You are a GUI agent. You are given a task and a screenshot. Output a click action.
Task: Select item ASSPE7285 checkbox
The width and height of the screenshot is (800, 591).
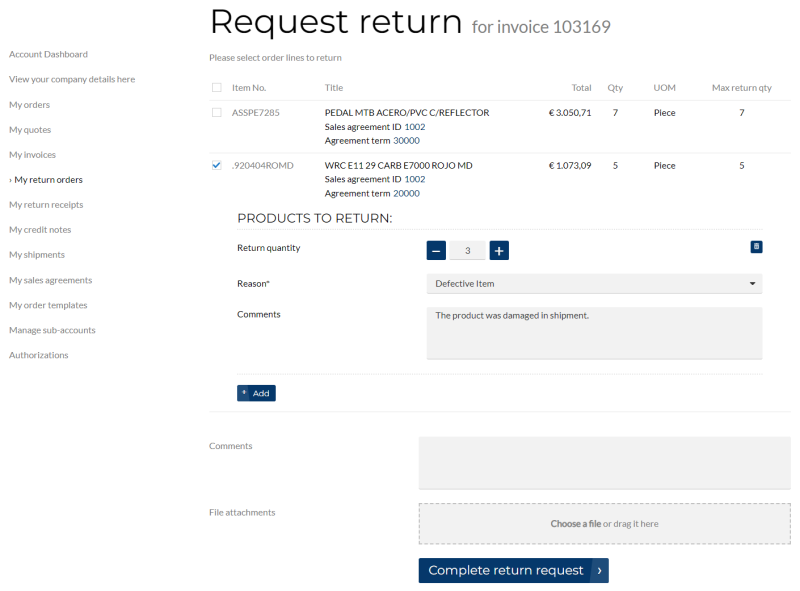pyautogui.click(x=217, y=113)
